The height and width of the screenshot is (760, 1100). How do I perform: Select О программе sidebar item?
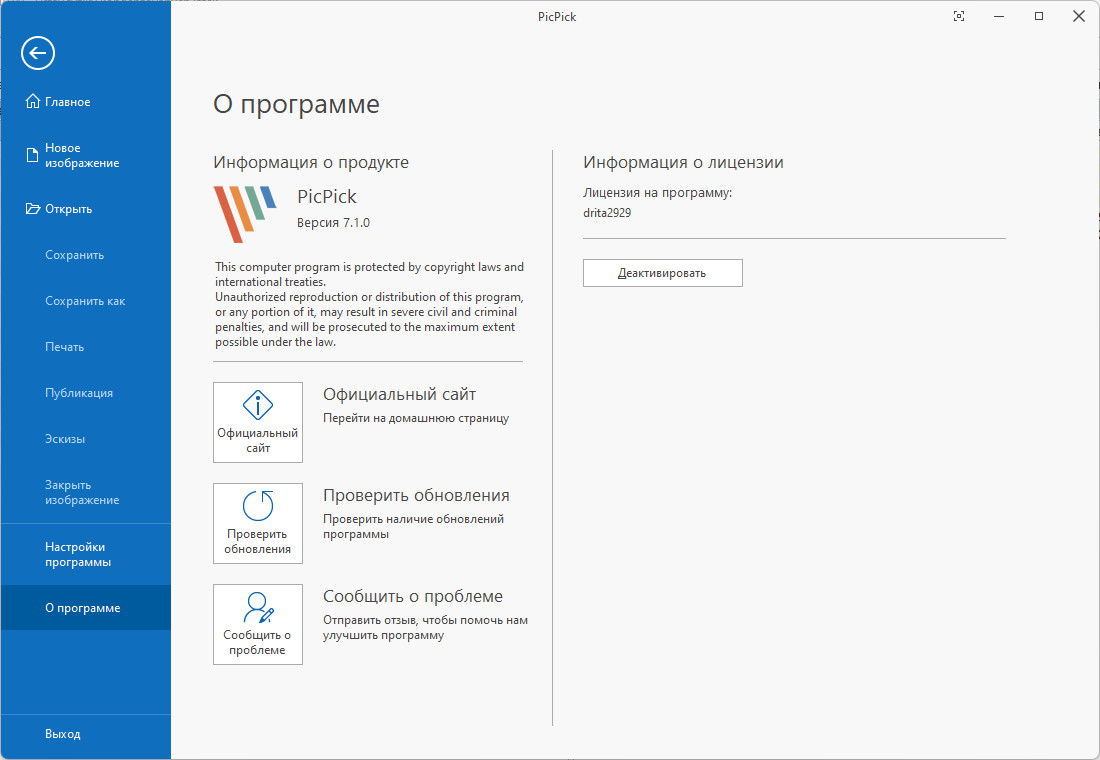click(x=86, y=608)
